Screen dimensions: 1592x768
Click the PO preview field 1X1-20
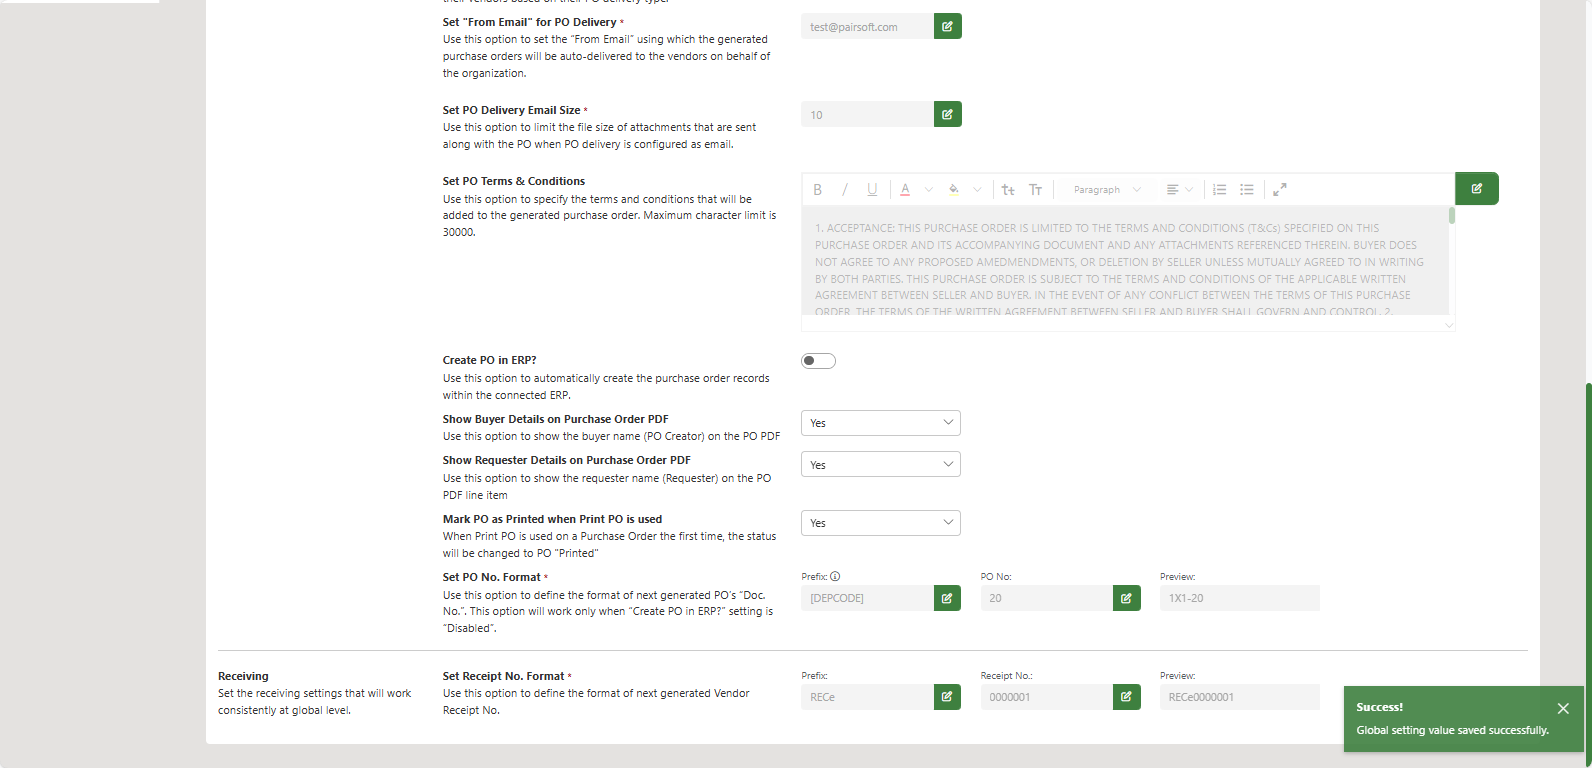(x=1240, y=598)
